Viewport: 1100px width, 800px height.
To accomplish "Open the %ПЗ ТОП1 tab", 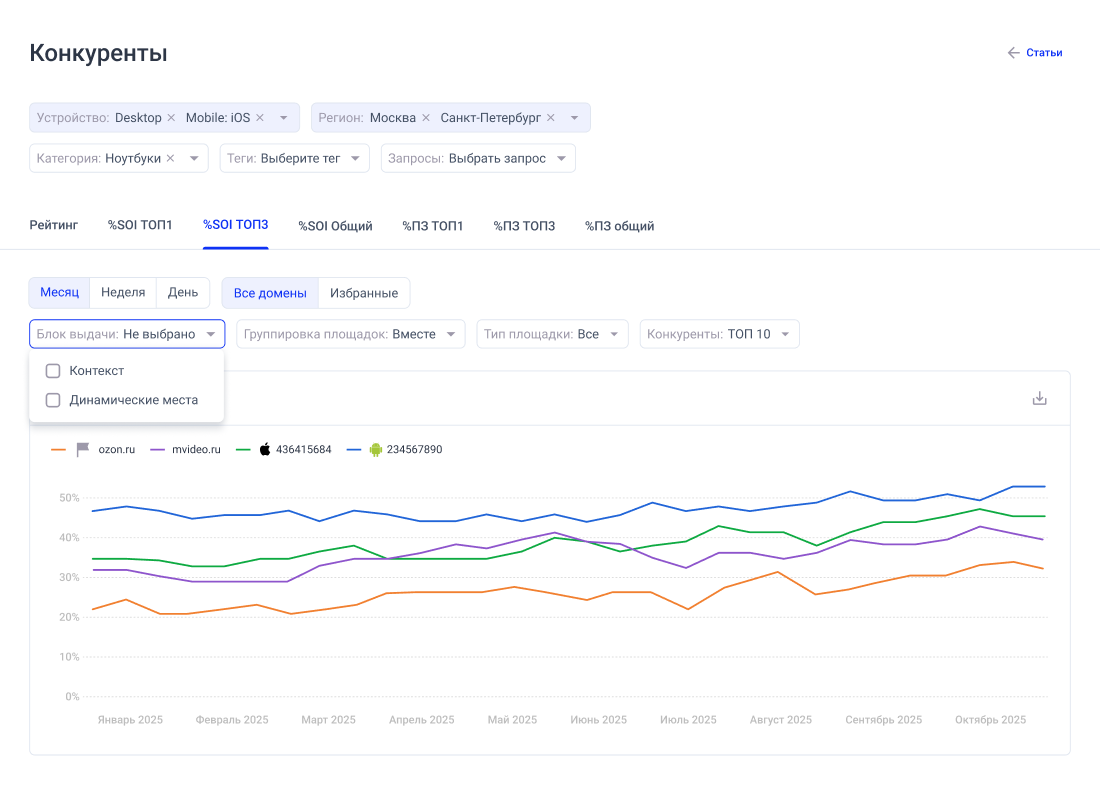I will click(x=432, y=226).
